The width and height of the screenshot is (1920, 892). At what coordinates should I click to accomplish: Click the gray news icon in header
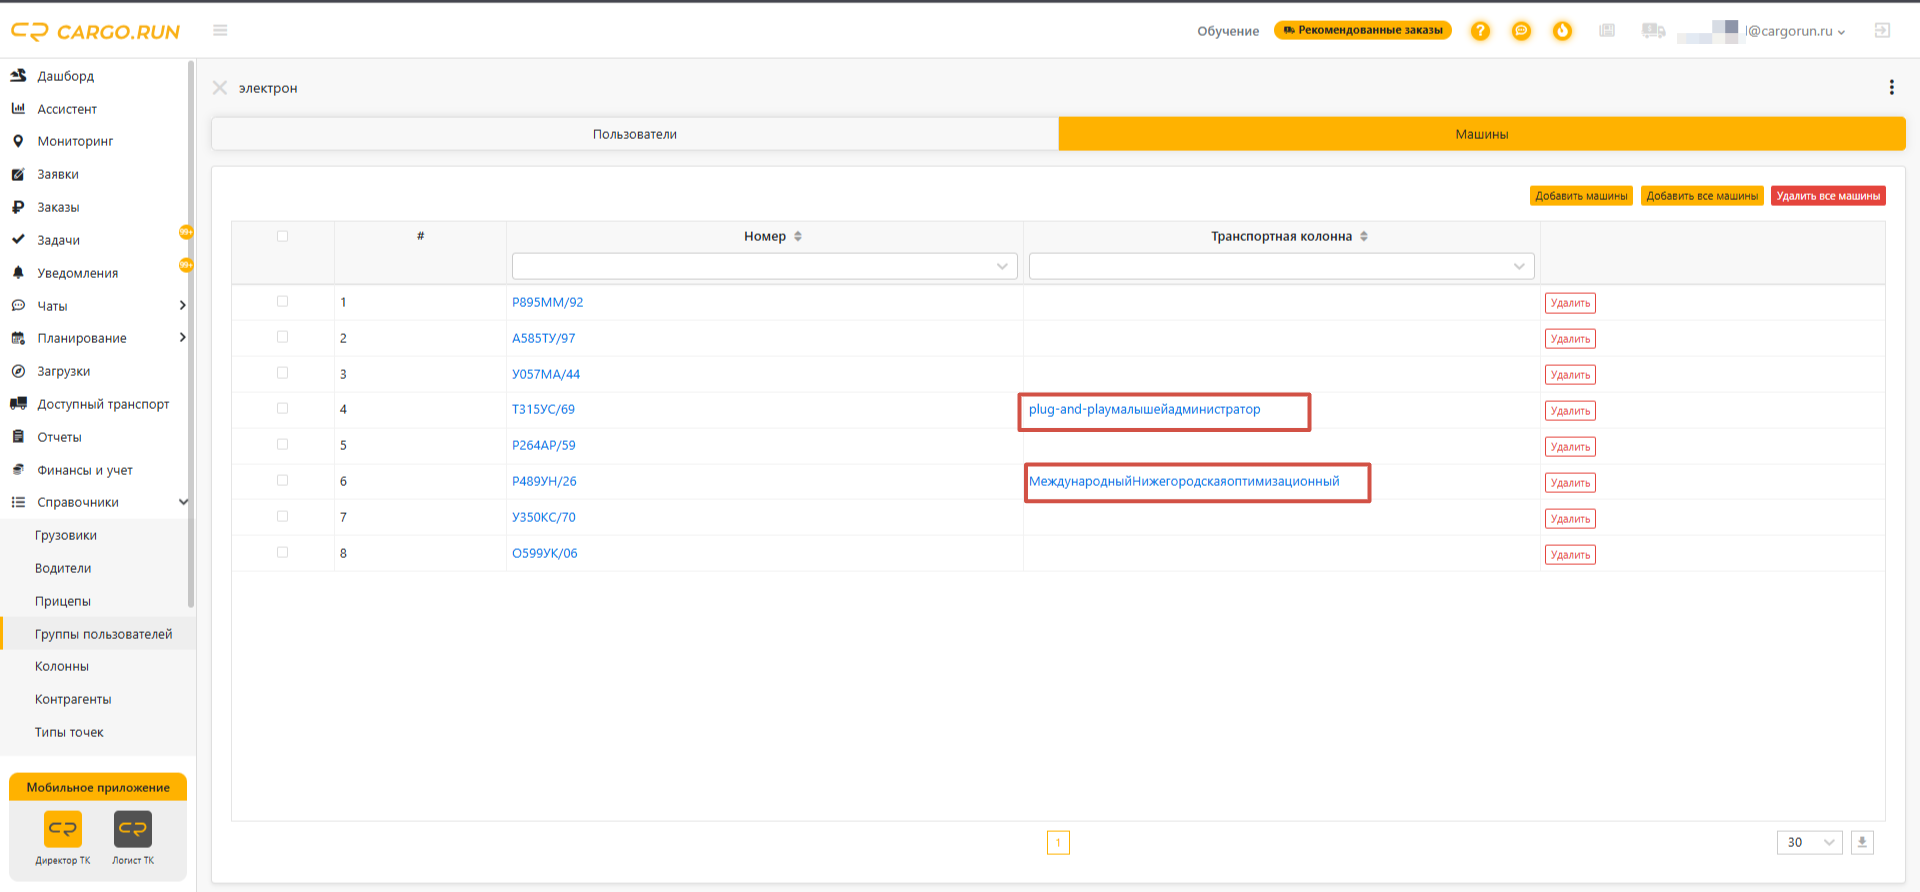(x=1607, y=31)
